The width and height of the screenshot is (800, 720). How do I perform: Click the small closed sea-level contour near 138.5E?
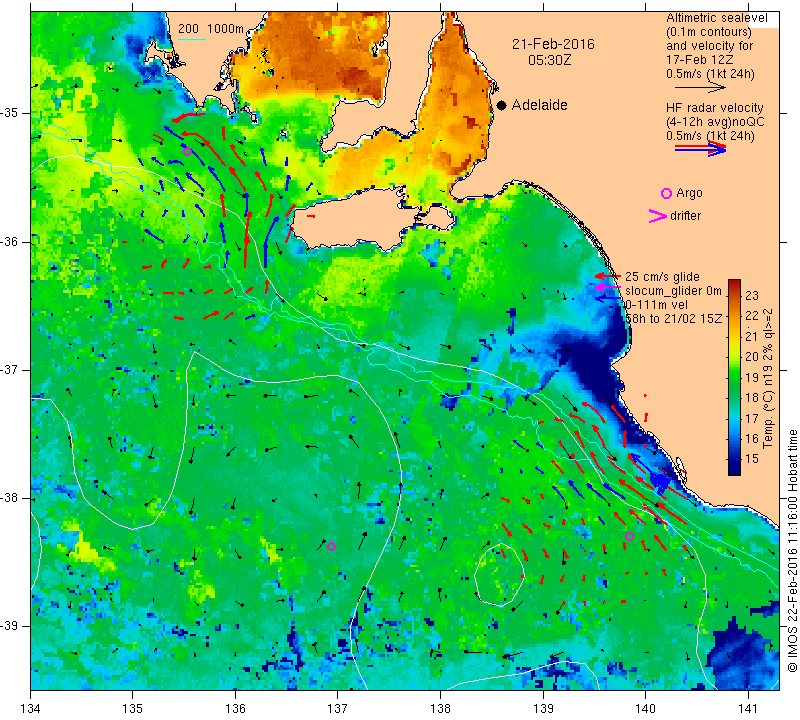tap(499, 574)
